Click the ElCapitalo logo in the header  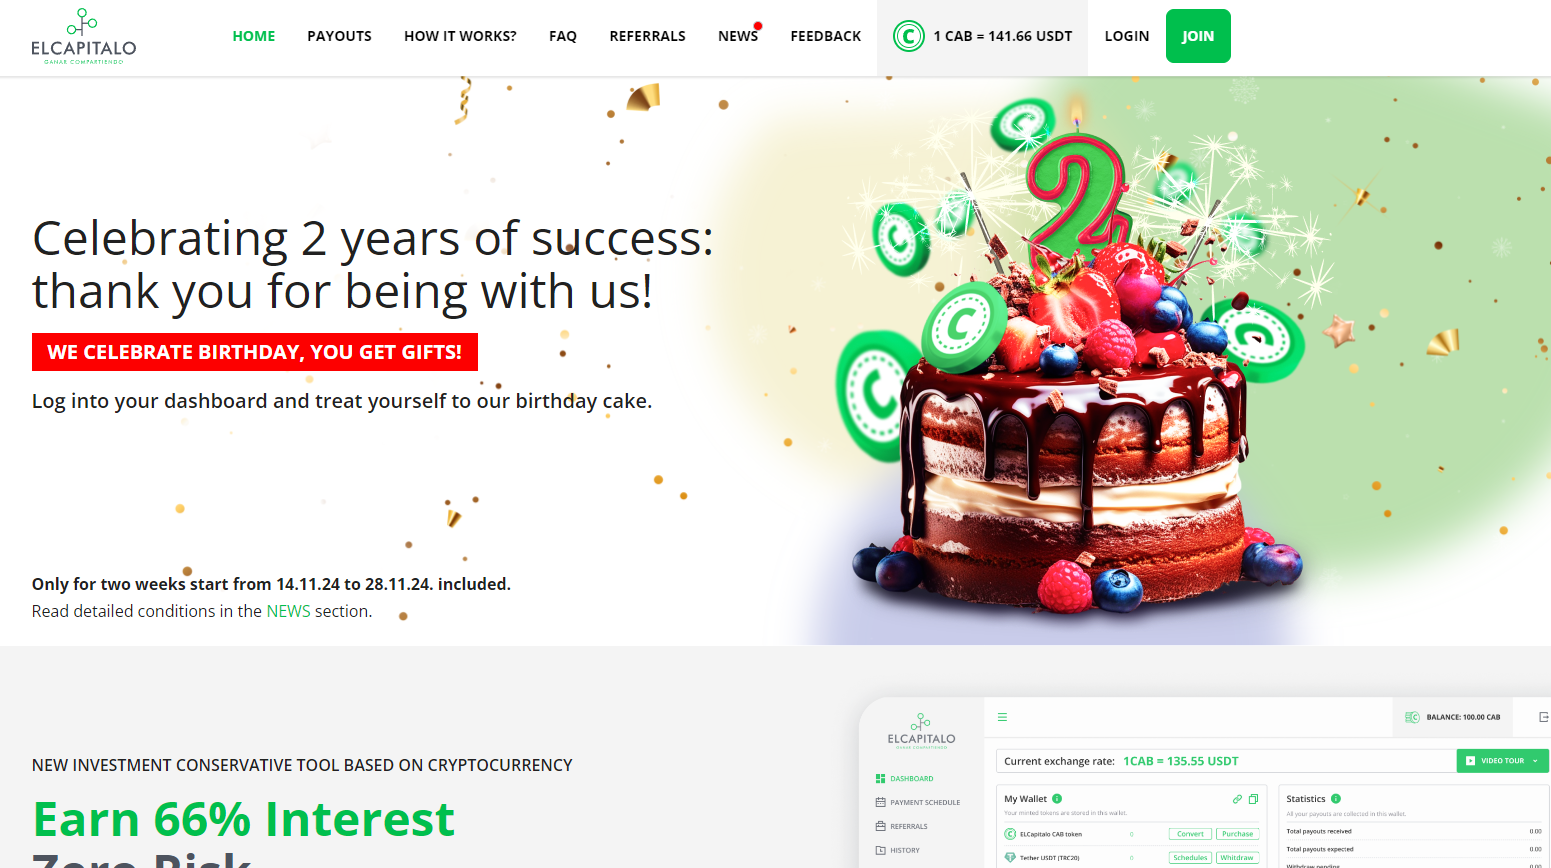coord(83,37)
